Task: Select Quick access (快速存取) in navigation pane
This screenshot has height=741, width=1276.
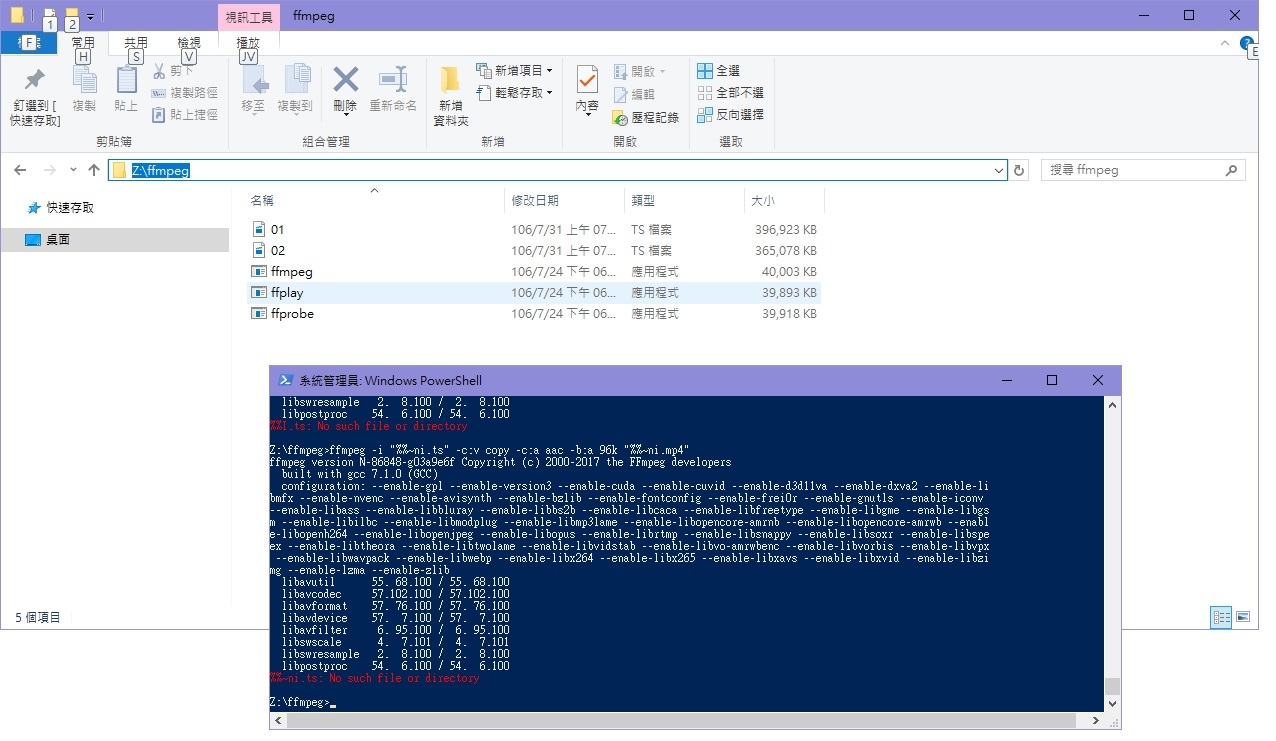Action: (70, 208)
